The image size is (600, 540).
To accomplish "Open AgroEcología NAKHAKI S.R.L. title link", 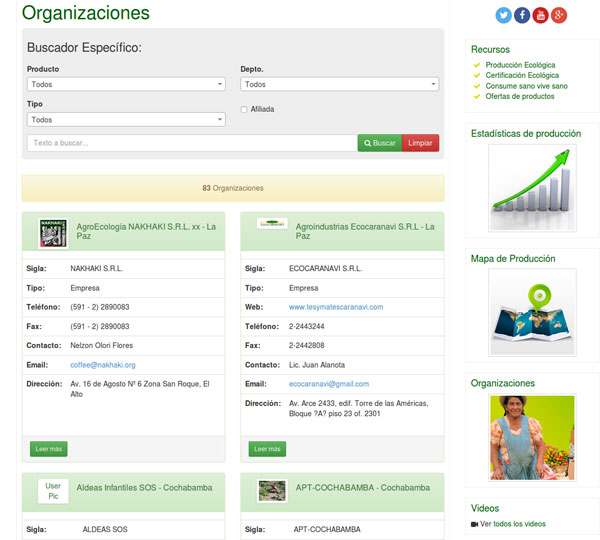I will pyautogui.click(x=146, y=231).
